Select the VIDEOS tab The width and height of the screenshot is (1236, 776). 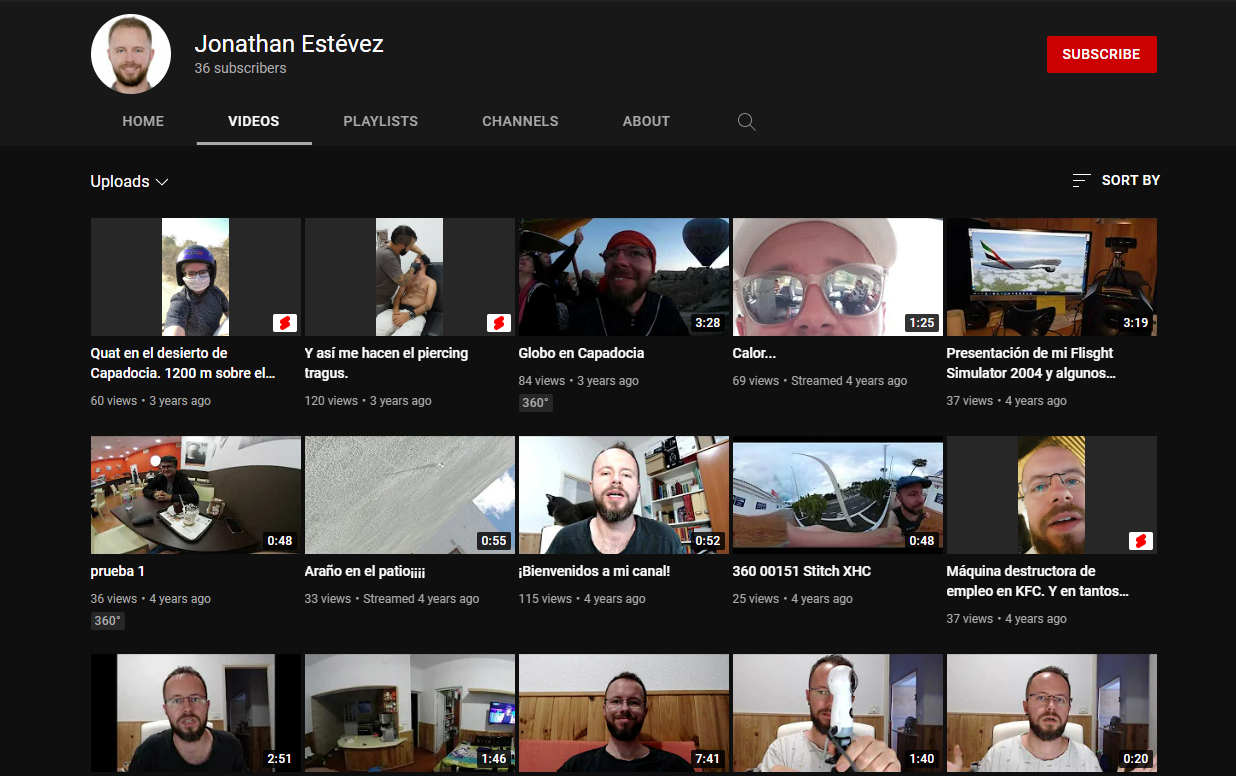click(x=254, y=121)
